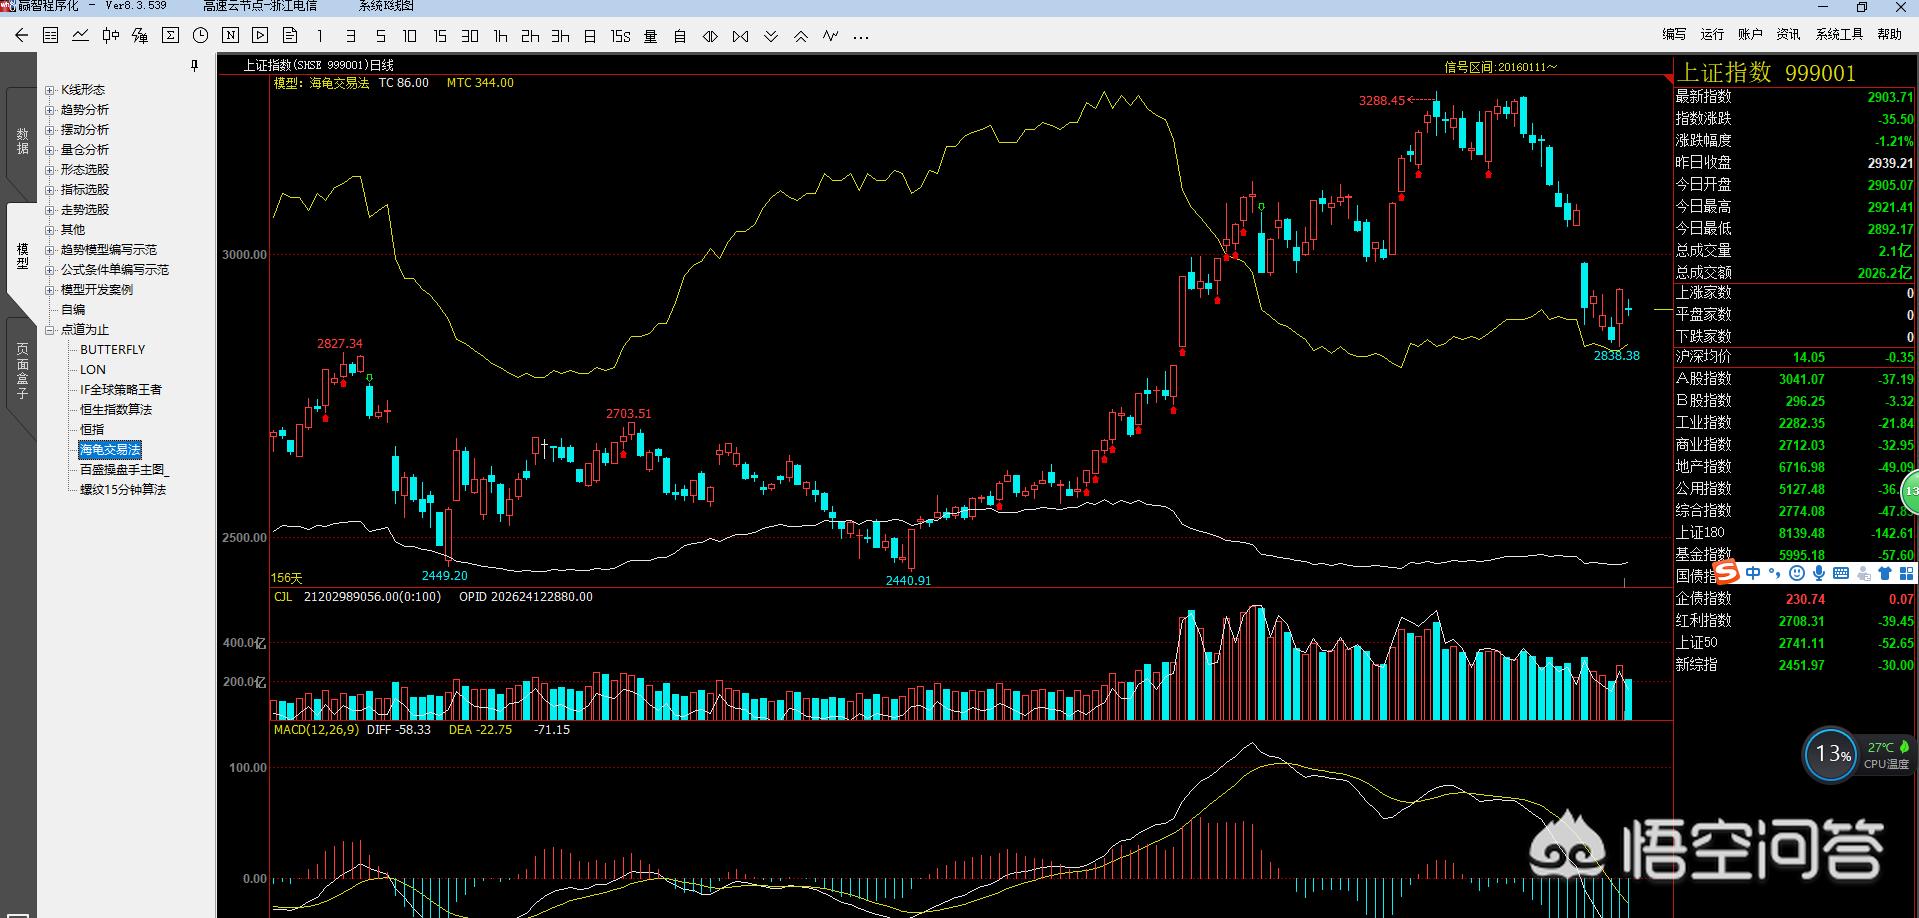The height and width of the screenshot is (918, 1919).
Task: Open the quote list table icon
Action: click(x=51, y=36)
